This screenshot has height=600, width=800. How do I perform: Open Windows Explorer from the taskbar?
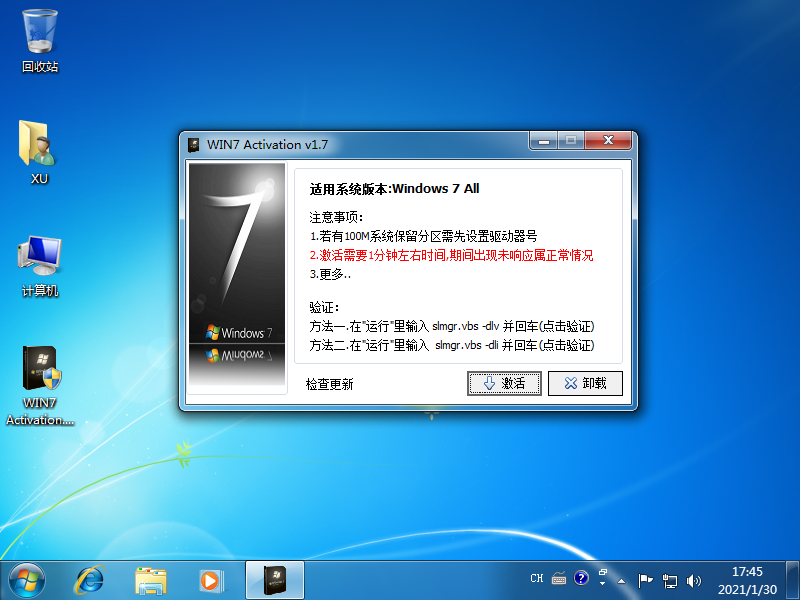150,579
